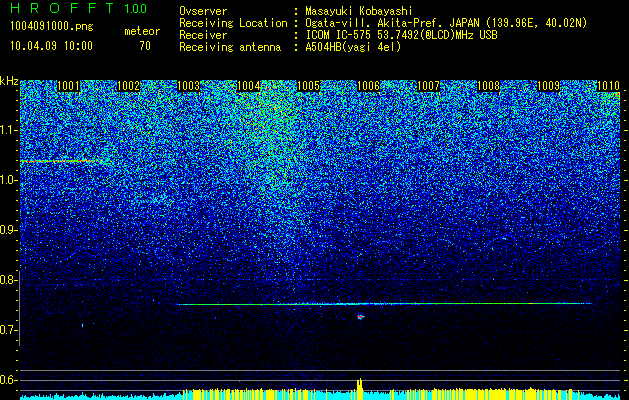The height and width of the screenshot is (400, 629).
Task: Click the Ovserver label
Action: point(203,11)
